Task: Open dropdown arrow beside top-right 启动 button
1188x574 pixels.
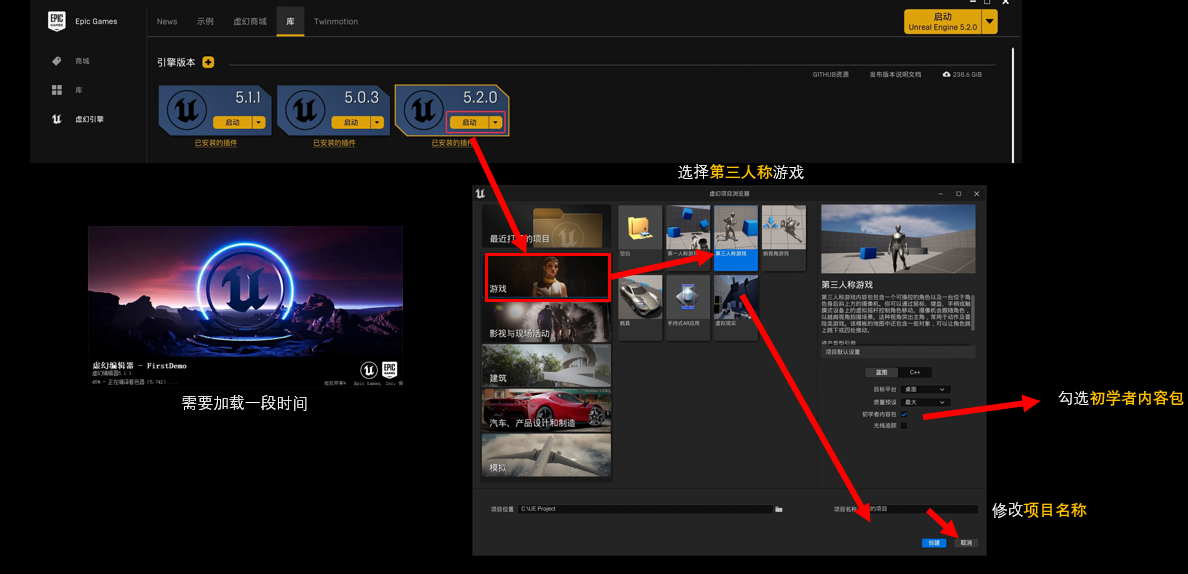Action: [989, 21]
